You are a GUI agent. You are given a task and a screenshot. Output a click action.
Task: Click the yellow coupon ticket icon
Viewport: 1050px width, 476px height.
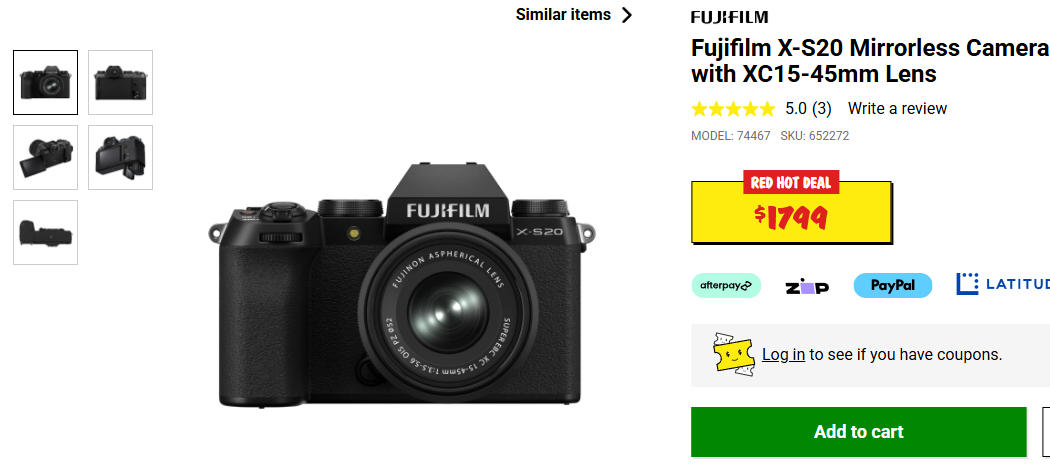pyautogui.click(x=733, y=353)
